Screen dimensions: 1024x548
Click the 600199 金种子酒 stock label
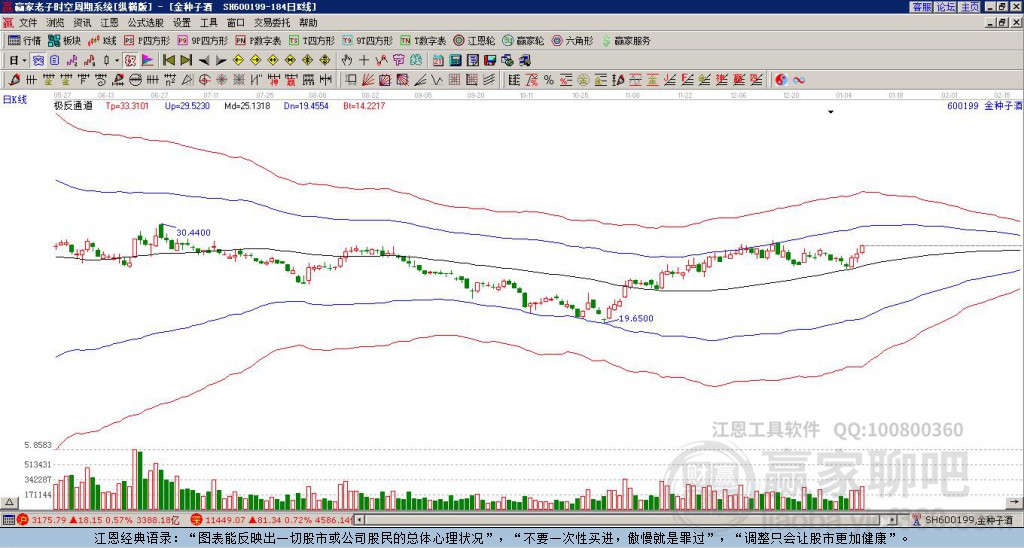pos(984,105)
